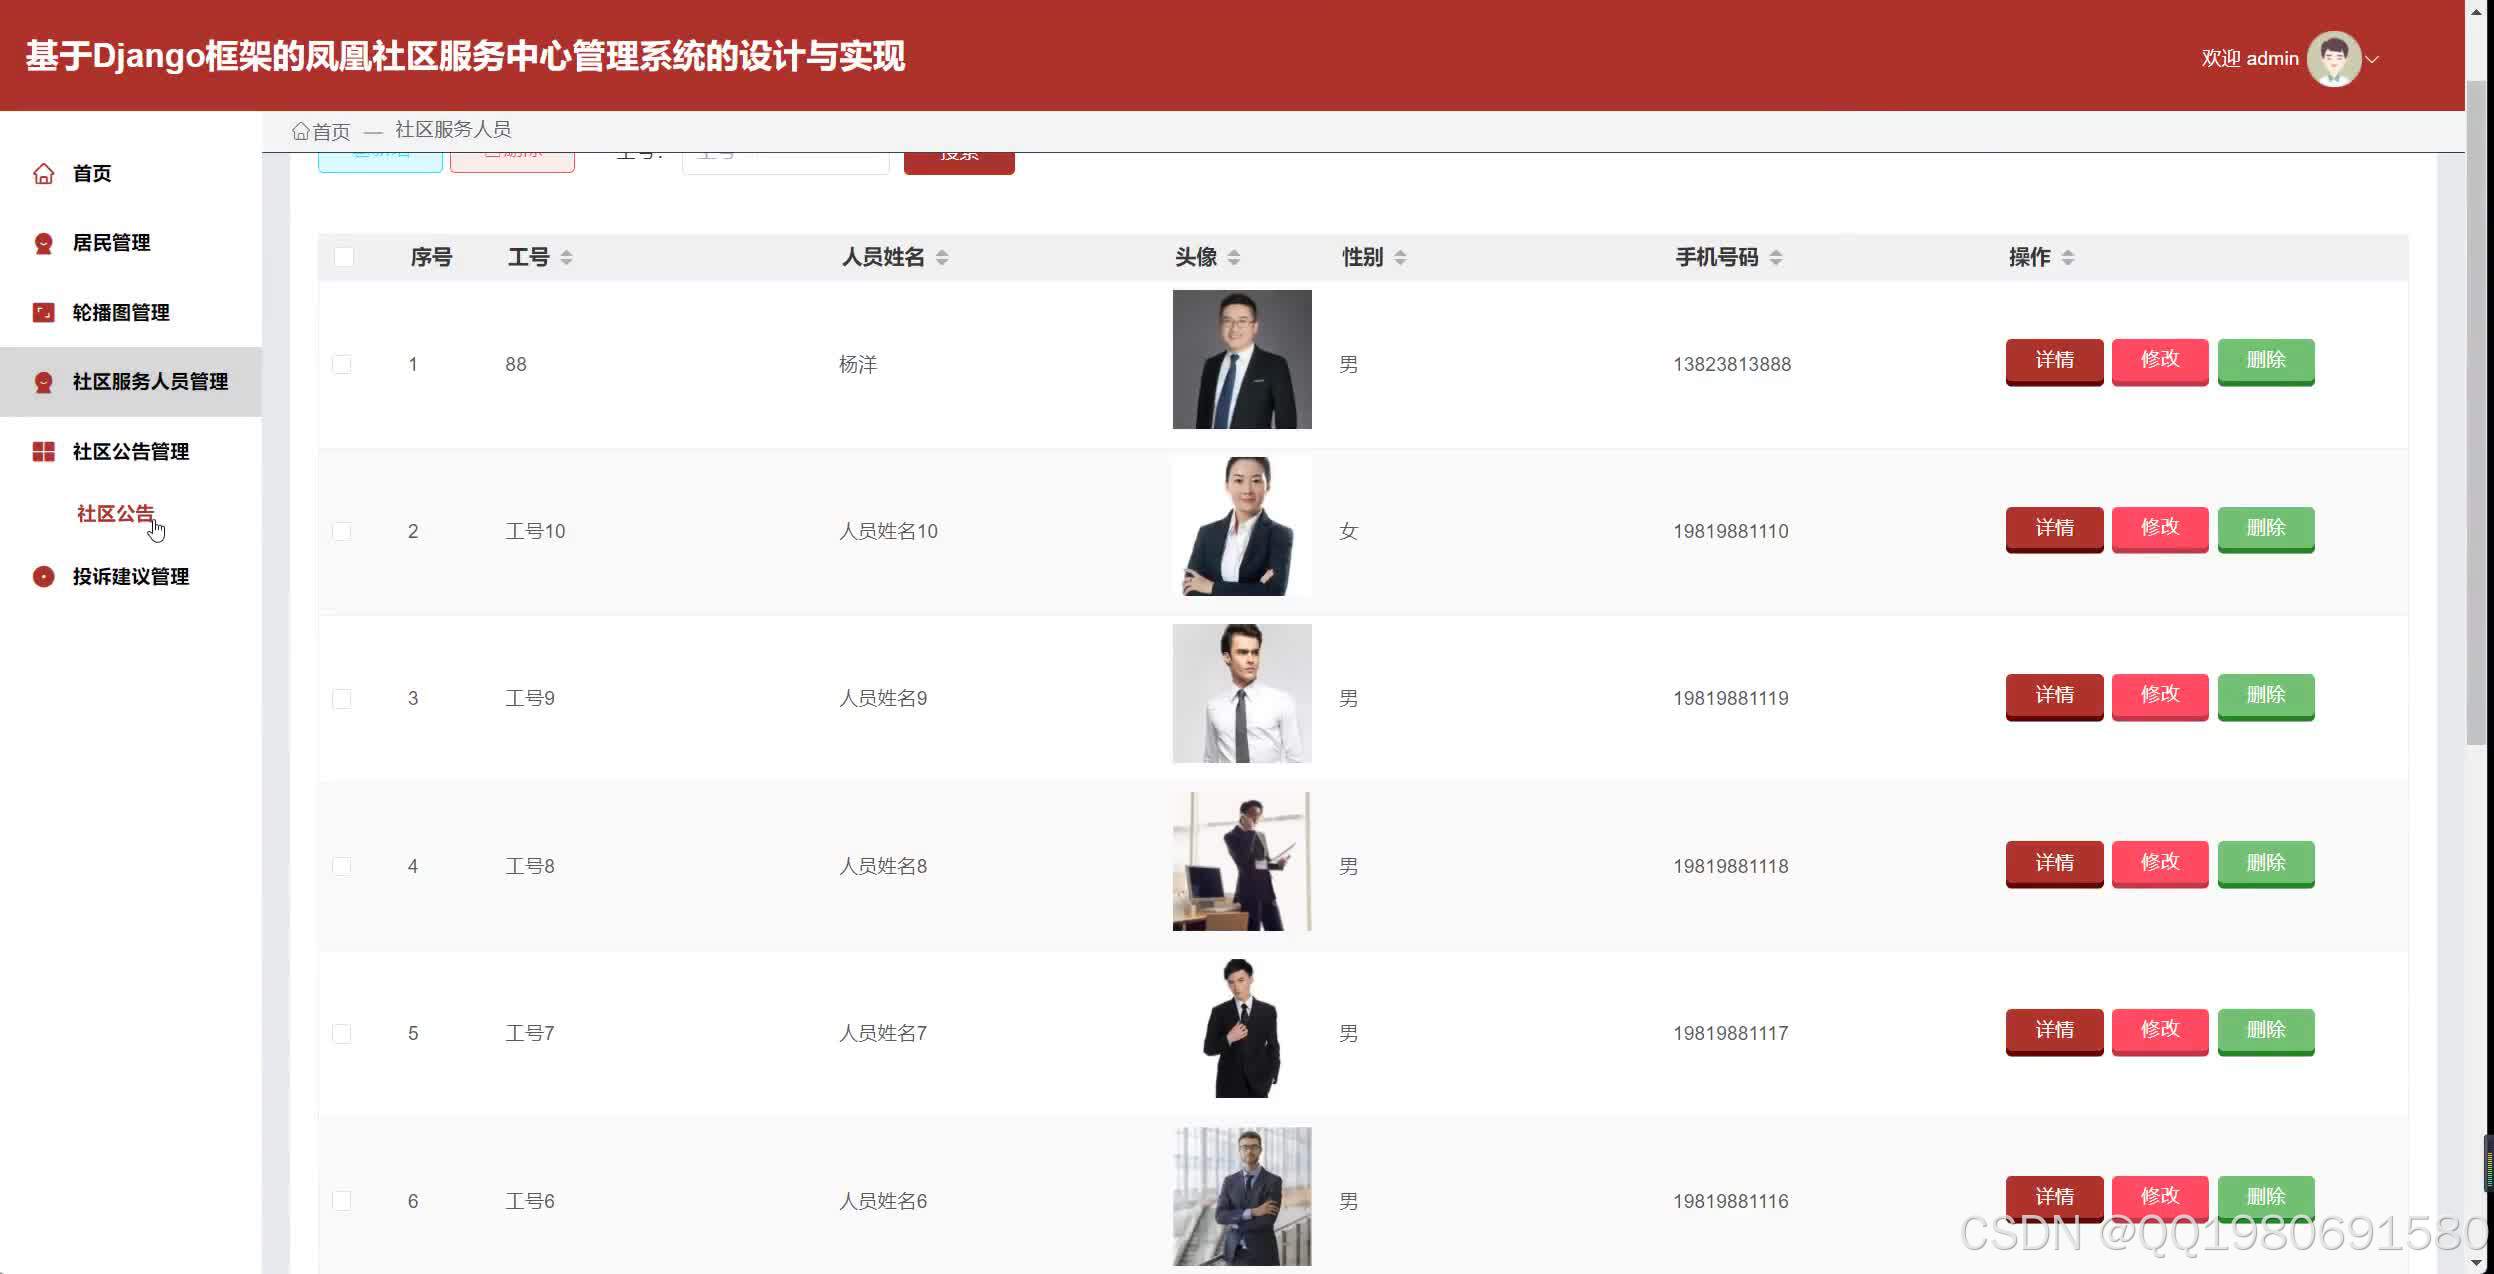Click the breadcrumb home icon

click(x=300, y=131)
